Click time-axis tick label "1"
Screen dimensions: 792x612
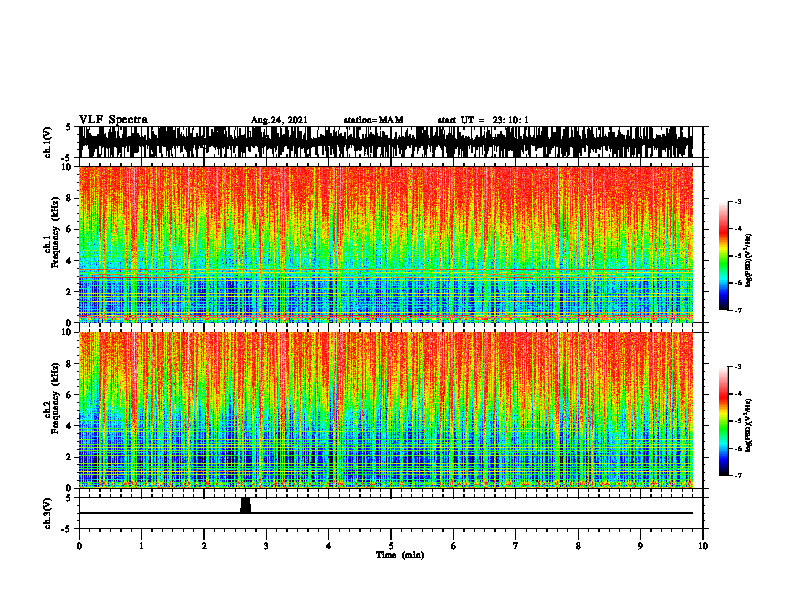(141, 546)
